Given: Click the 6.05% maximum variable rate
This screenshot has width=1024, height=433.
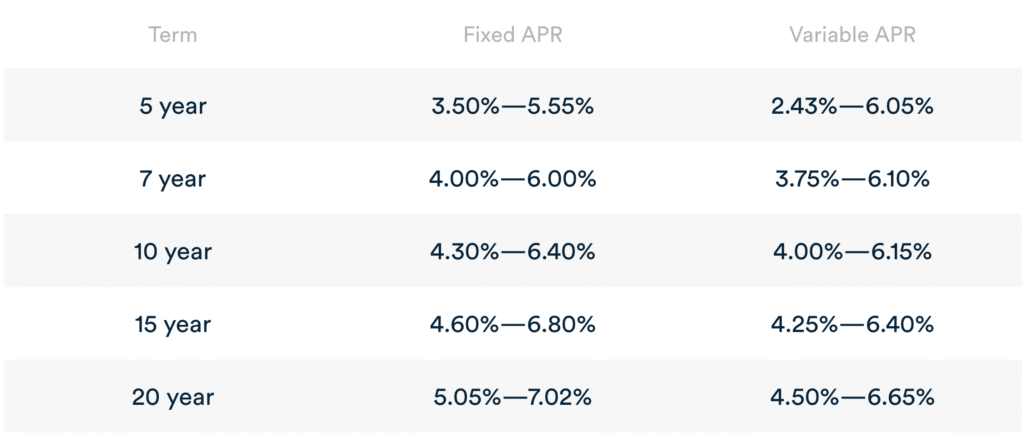Looking at the screenshot, I should (x=901, y=106).
